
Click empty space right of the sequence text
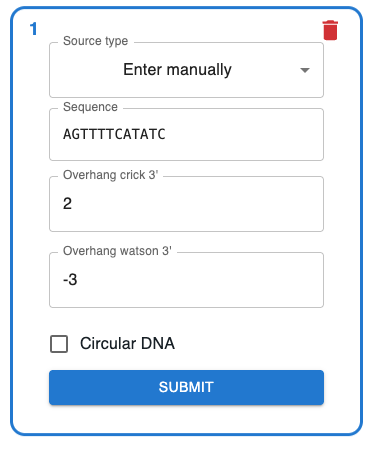point(243,134)
